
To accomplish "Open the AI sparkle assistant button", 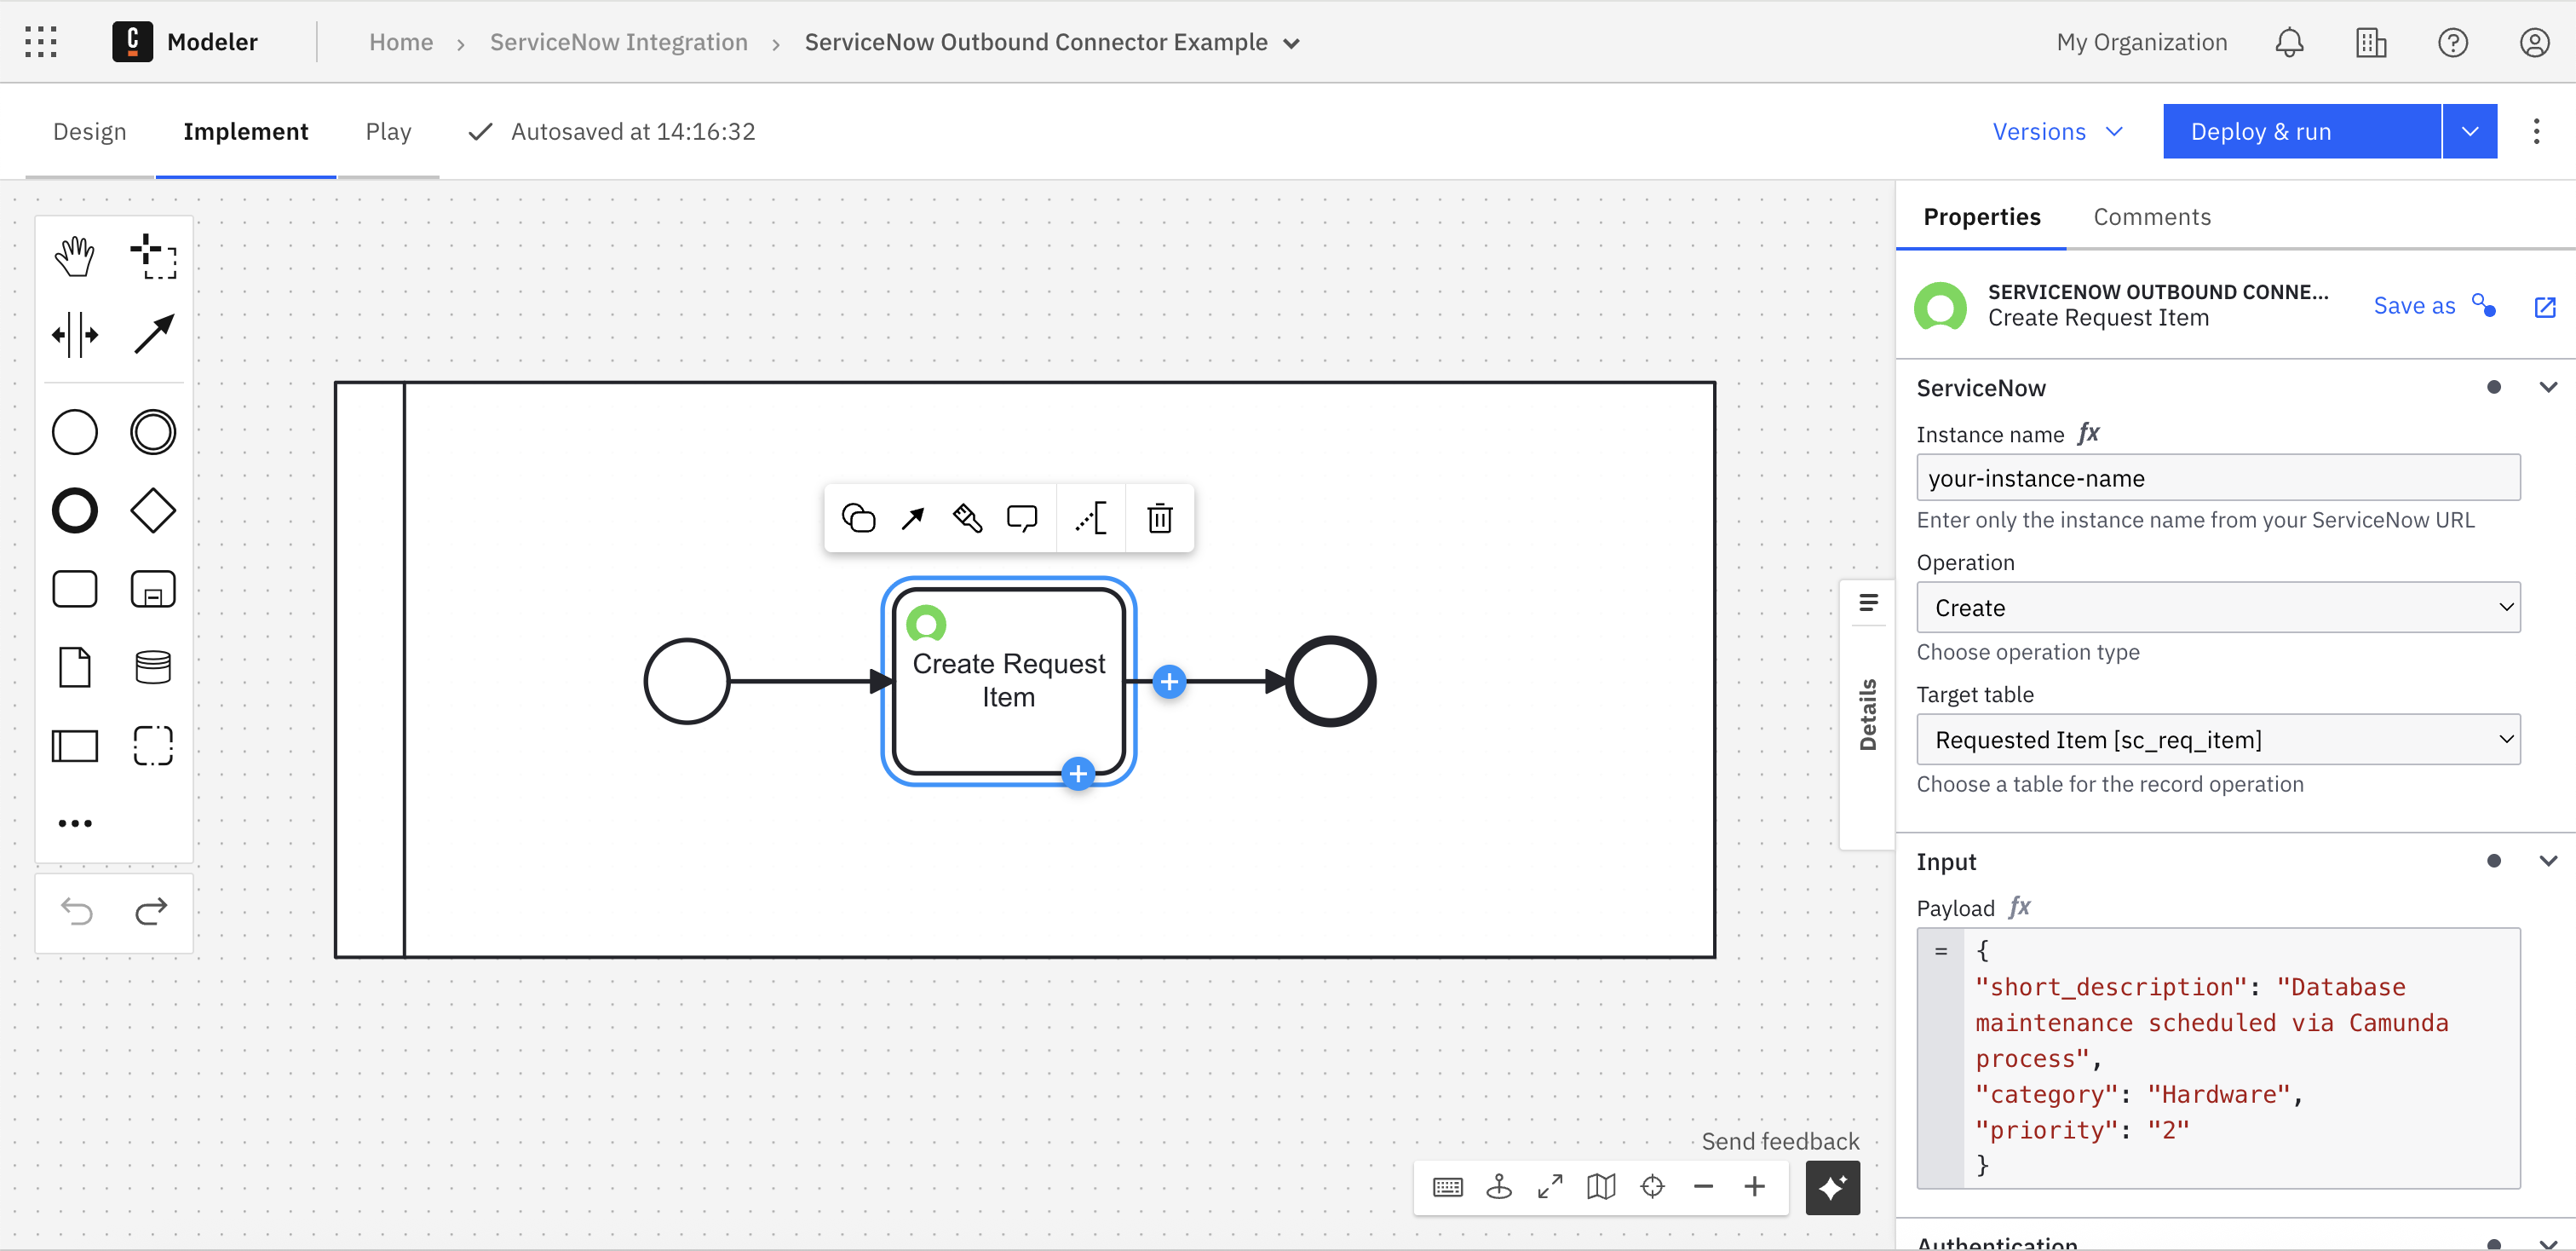I will pos(1832,1187).
